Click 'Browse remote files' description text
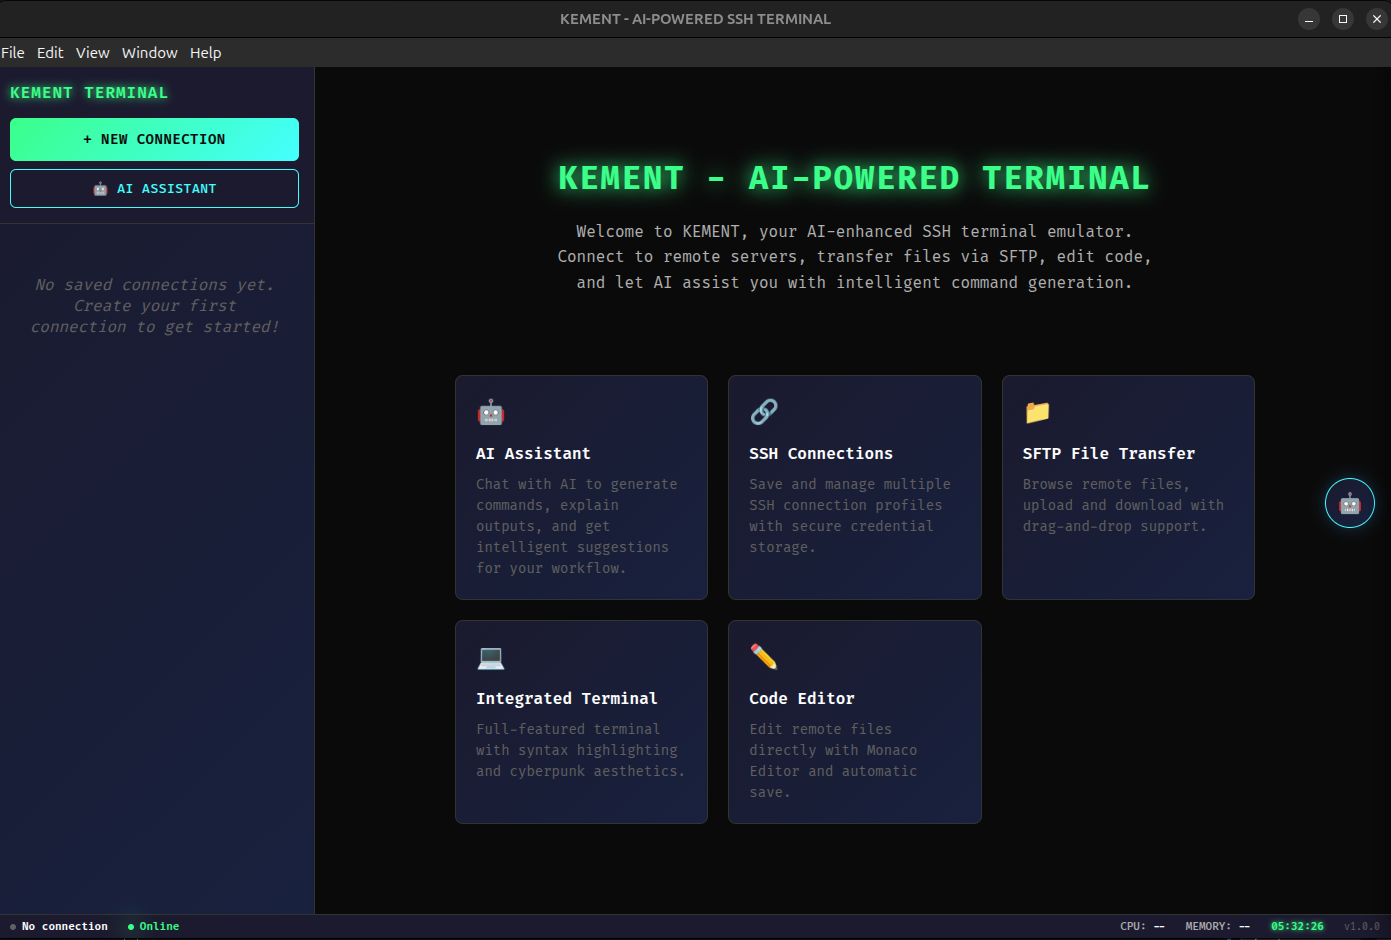This screenshot has height=940, width=1391. click(x=1123, y=505)
